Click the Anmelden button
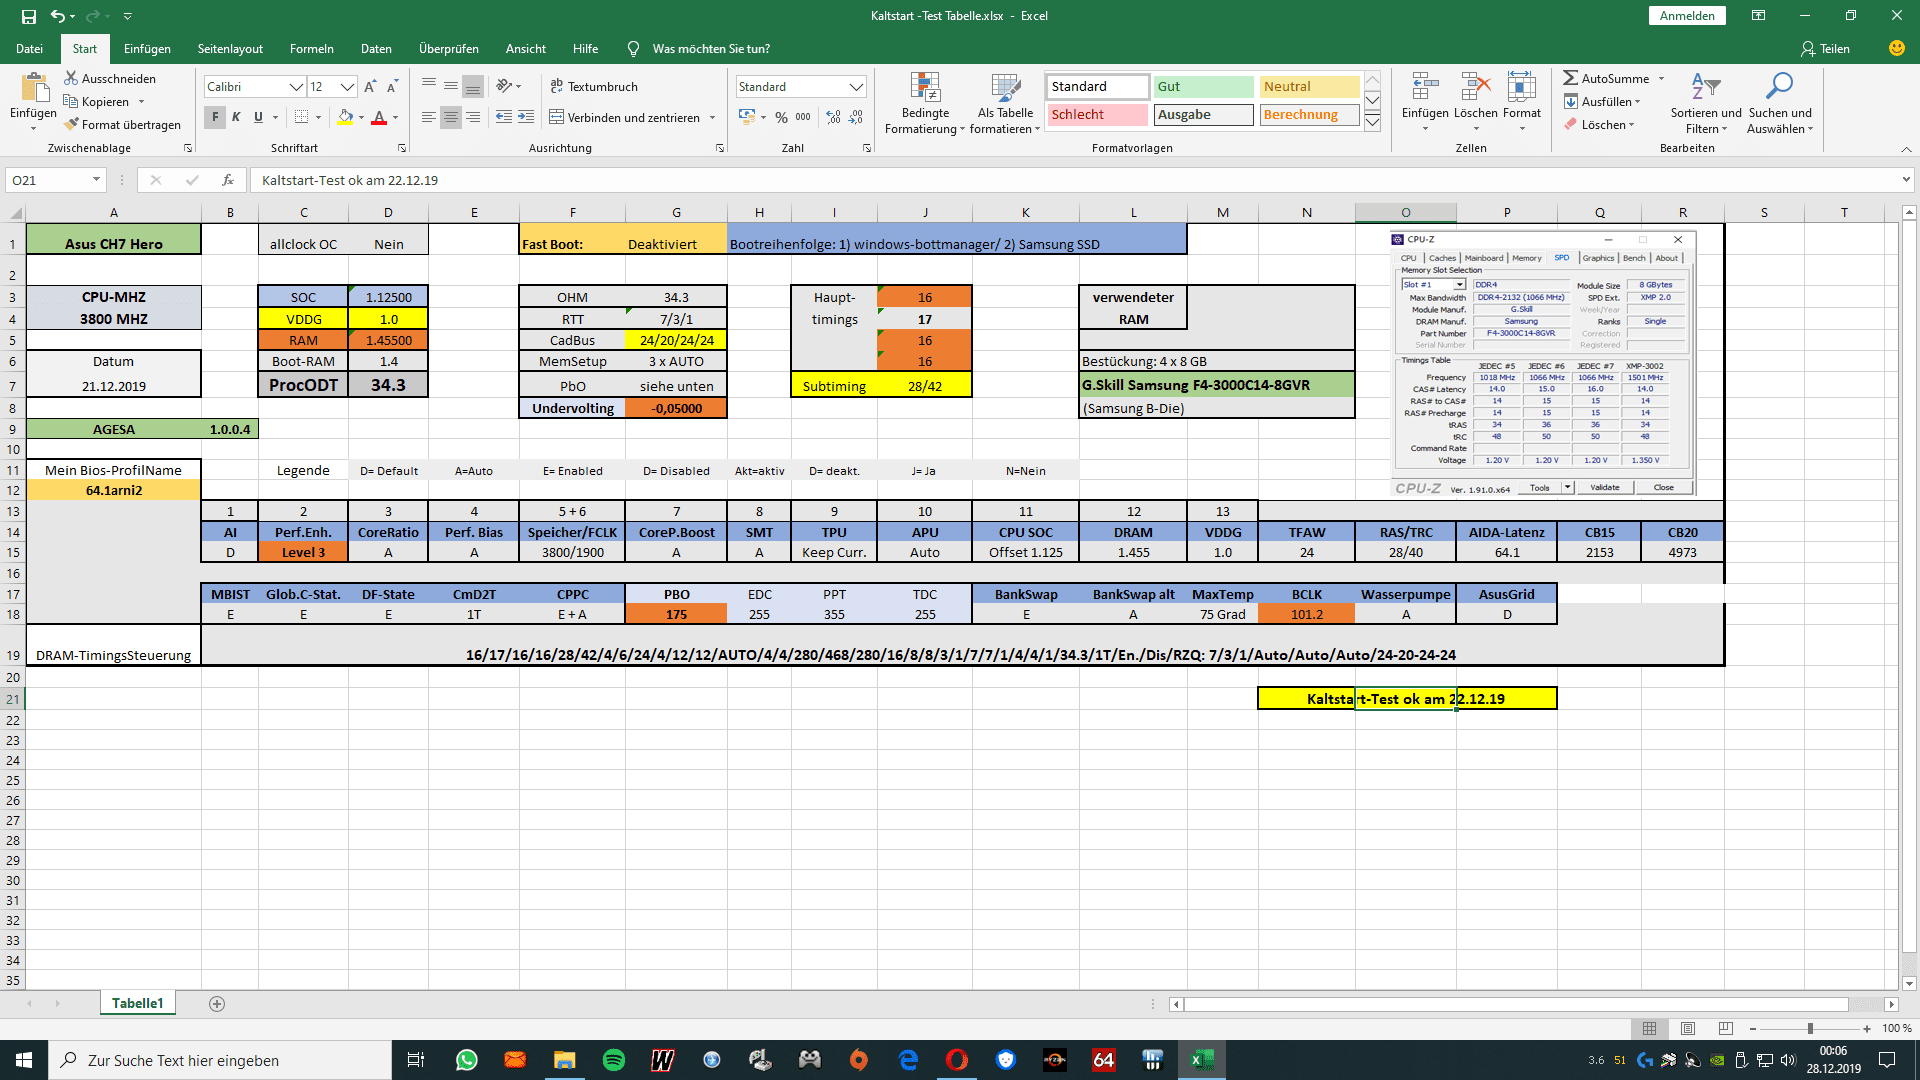 point(1686,15)
